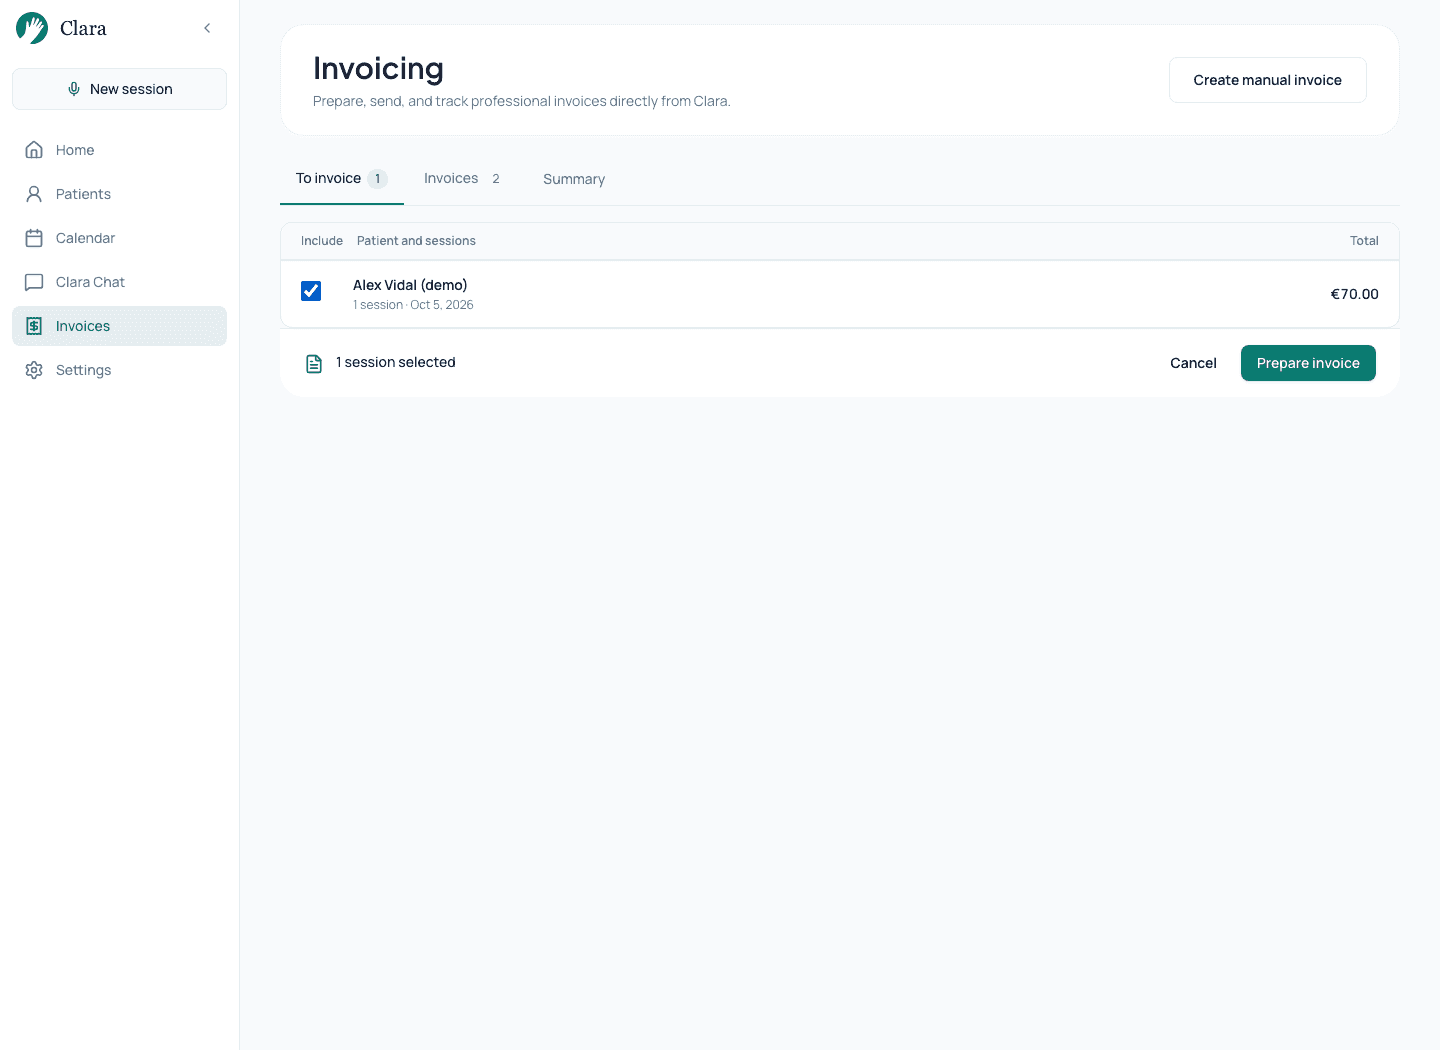Viewport: 1440px width, 1050px height.
Task: Click the 1 session selected text
Action: [396, 362]
